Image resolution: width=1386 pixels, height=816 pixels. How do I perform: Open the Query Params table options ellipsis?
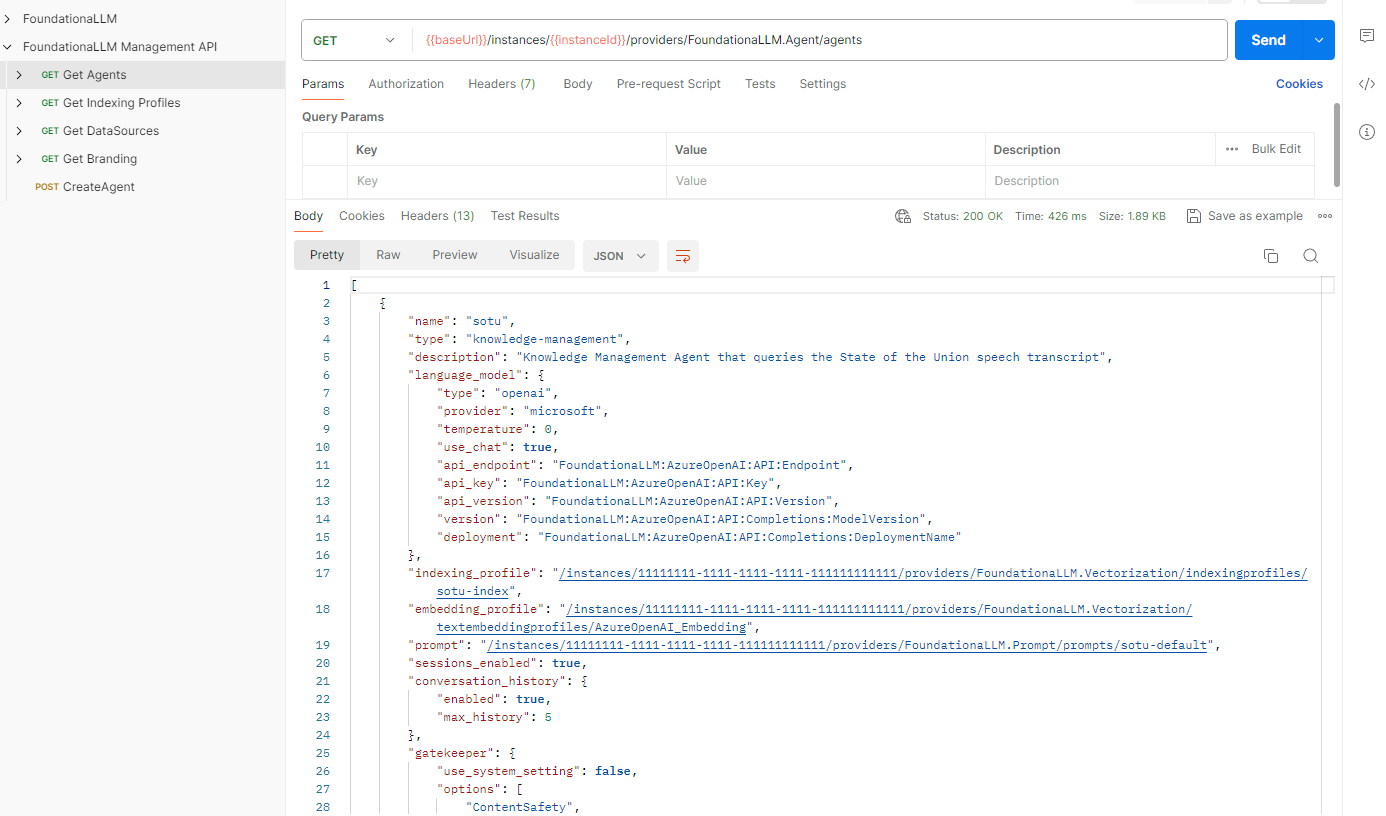(x=1232, y=149)
